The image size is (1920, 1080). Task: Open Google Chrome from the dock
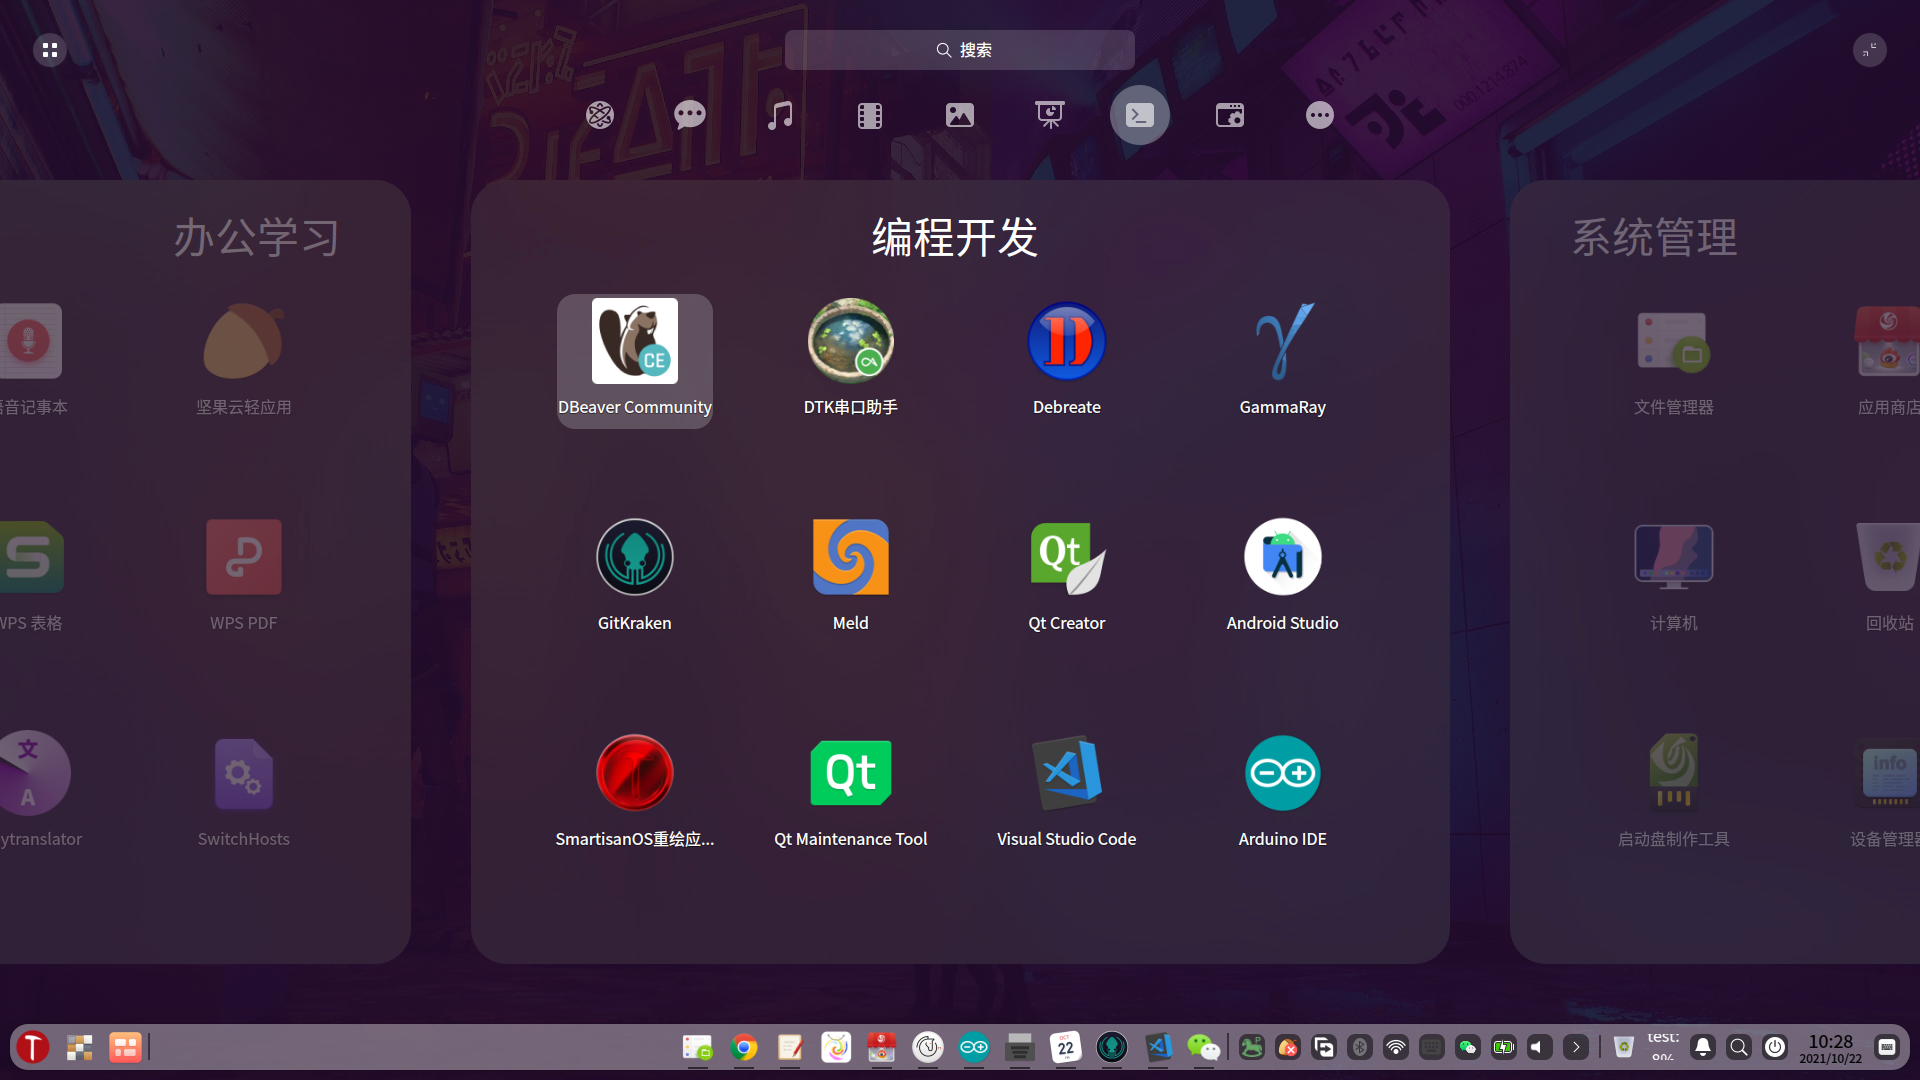point(744,1047)
